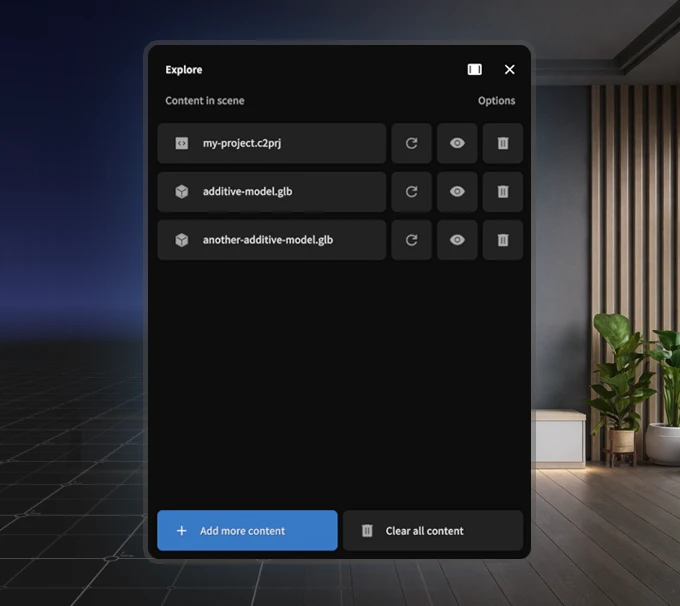The height and width of the screenshot is (606, 680).
Task: Click the cube icon of another-additive-model.glb
Action: 182,240
